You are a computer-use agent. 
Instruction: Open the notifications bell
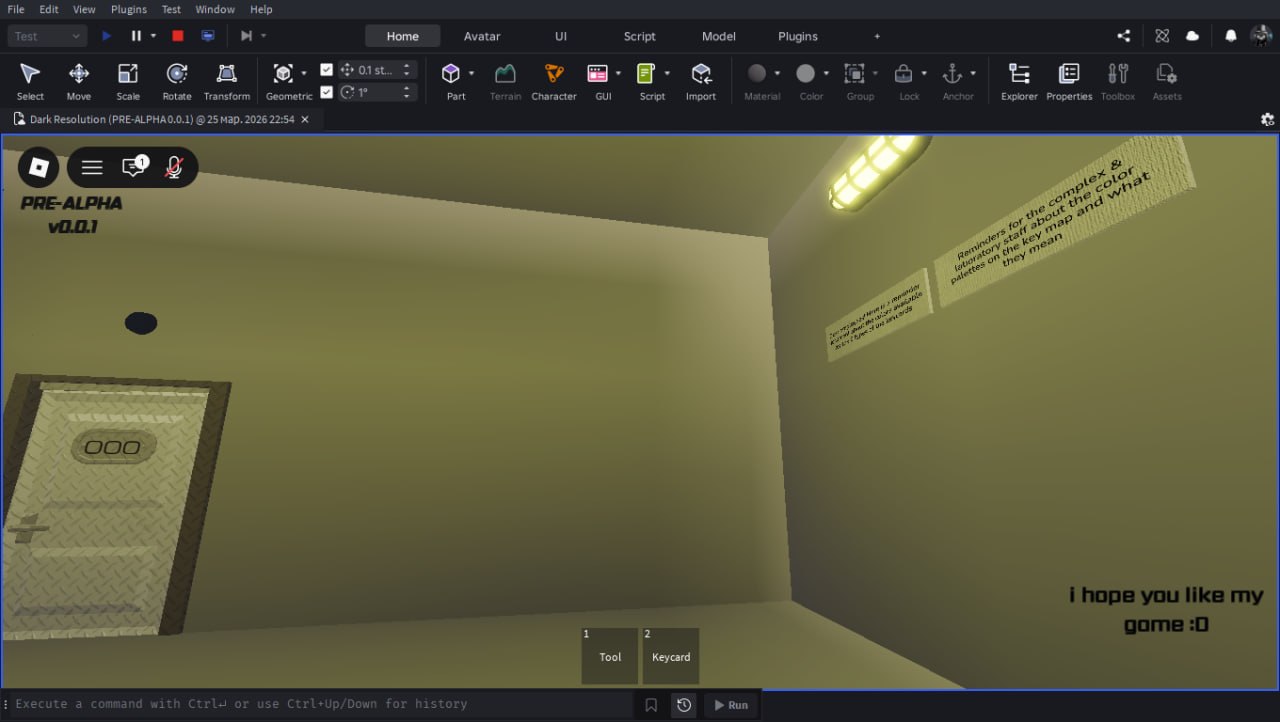click(x=1231, y=36)
